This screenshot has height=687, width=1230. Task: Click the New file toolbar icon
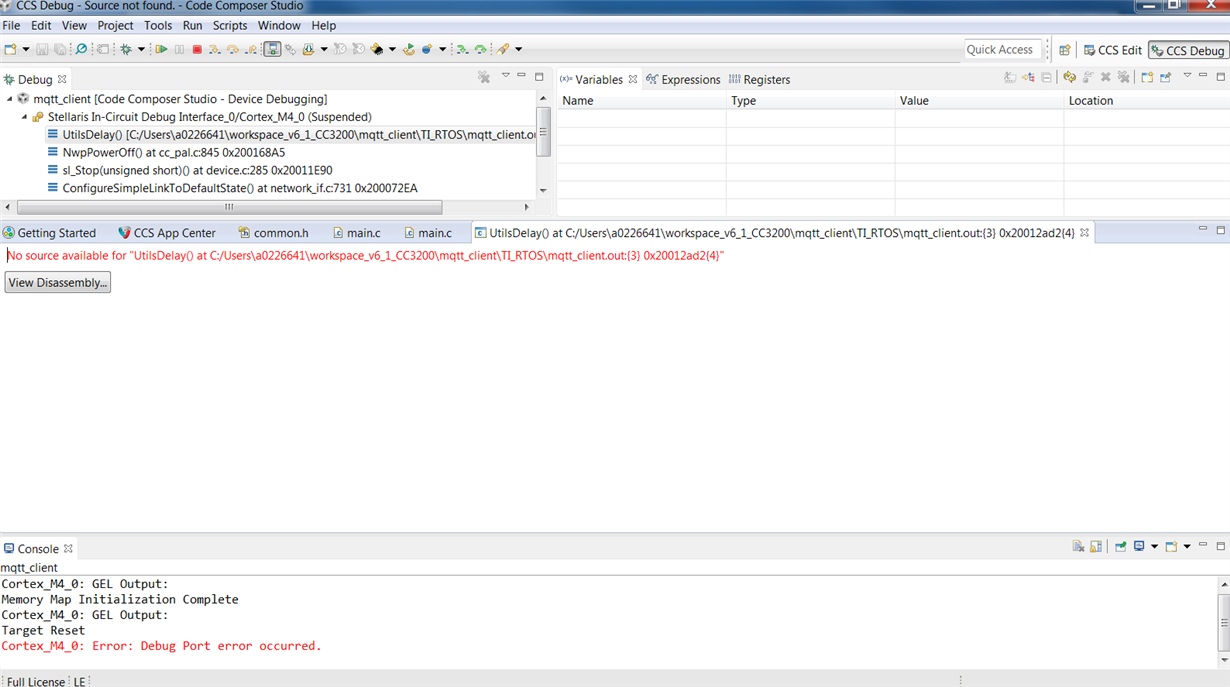[x=10, y=49]
